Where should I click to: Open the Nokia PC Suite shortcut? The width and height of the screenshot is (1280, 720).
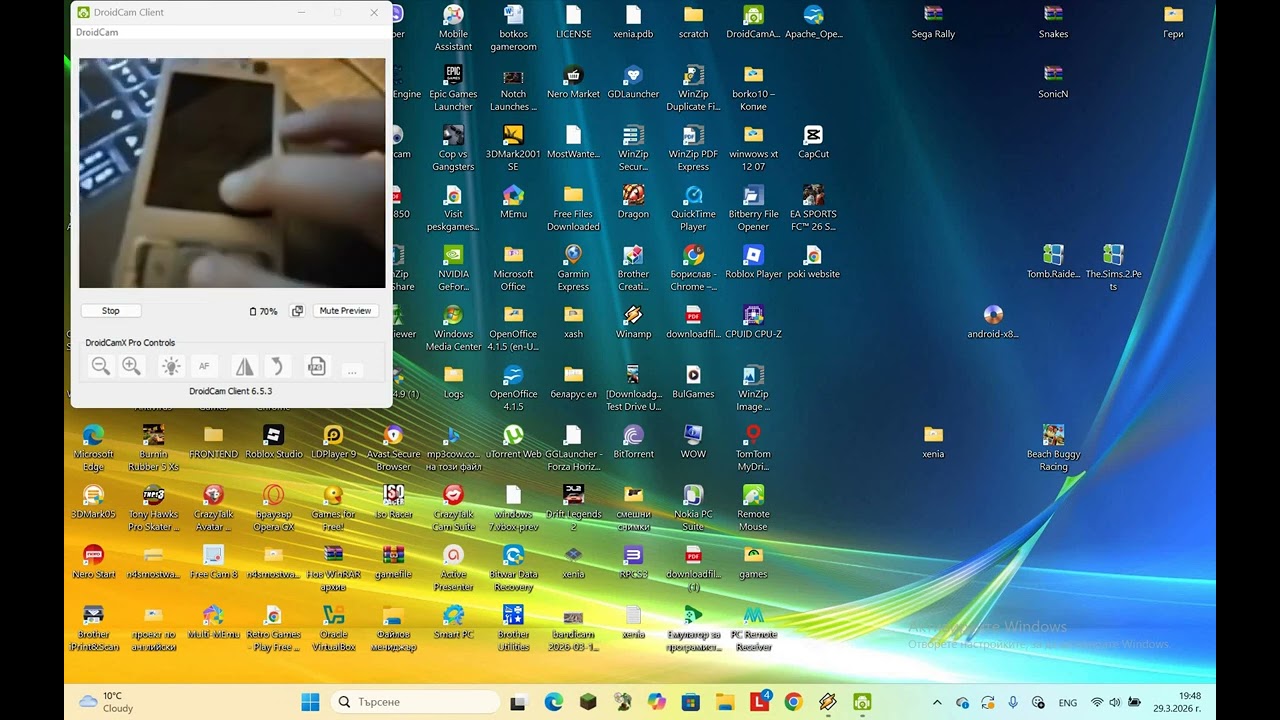pos(693,508)
